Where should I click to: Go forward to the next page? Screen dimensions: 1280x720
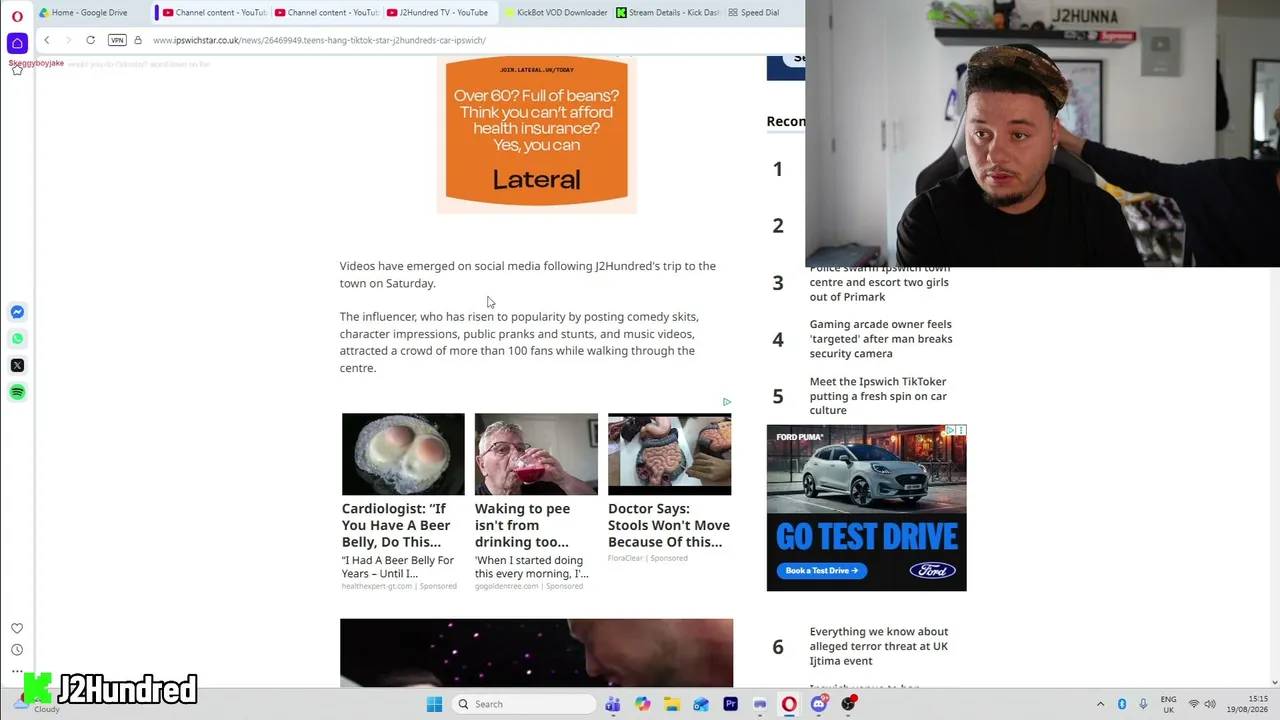(68, 40)
